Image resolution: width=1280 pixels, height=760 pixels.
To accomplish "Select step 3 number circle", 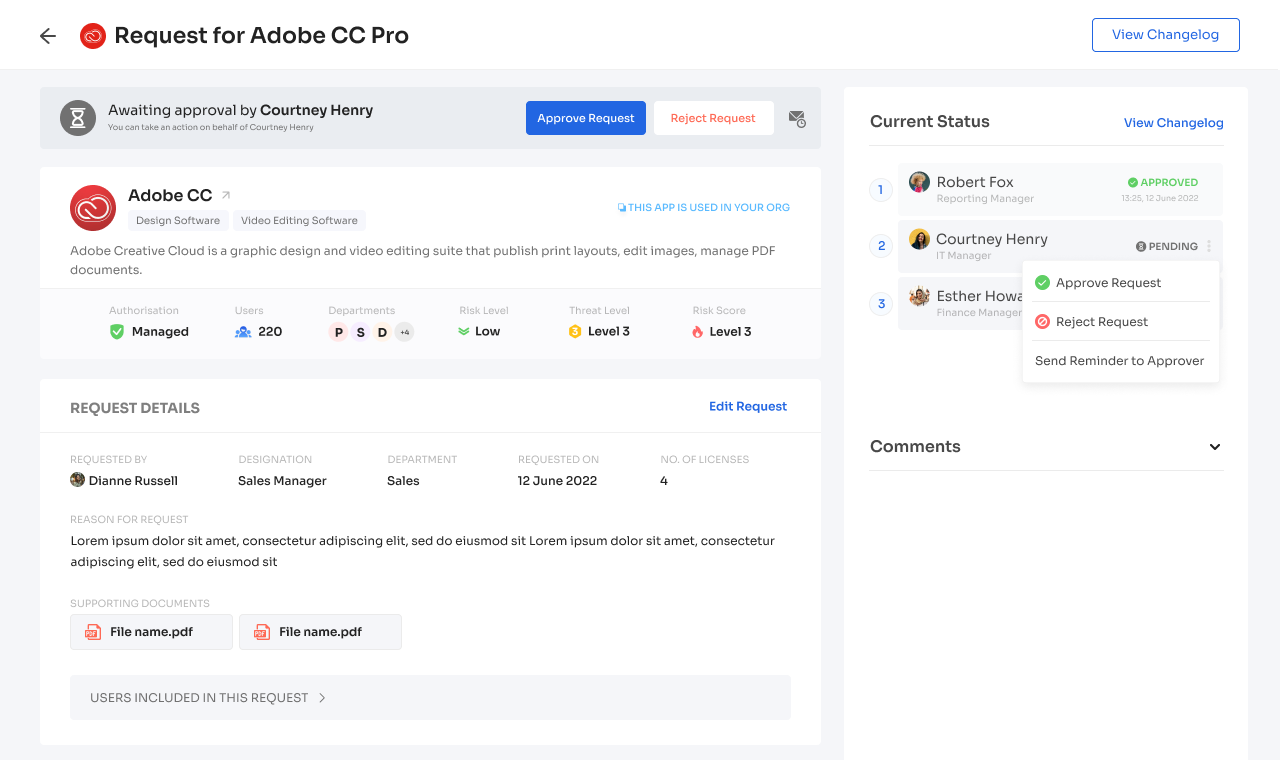I will pos(881,303).
